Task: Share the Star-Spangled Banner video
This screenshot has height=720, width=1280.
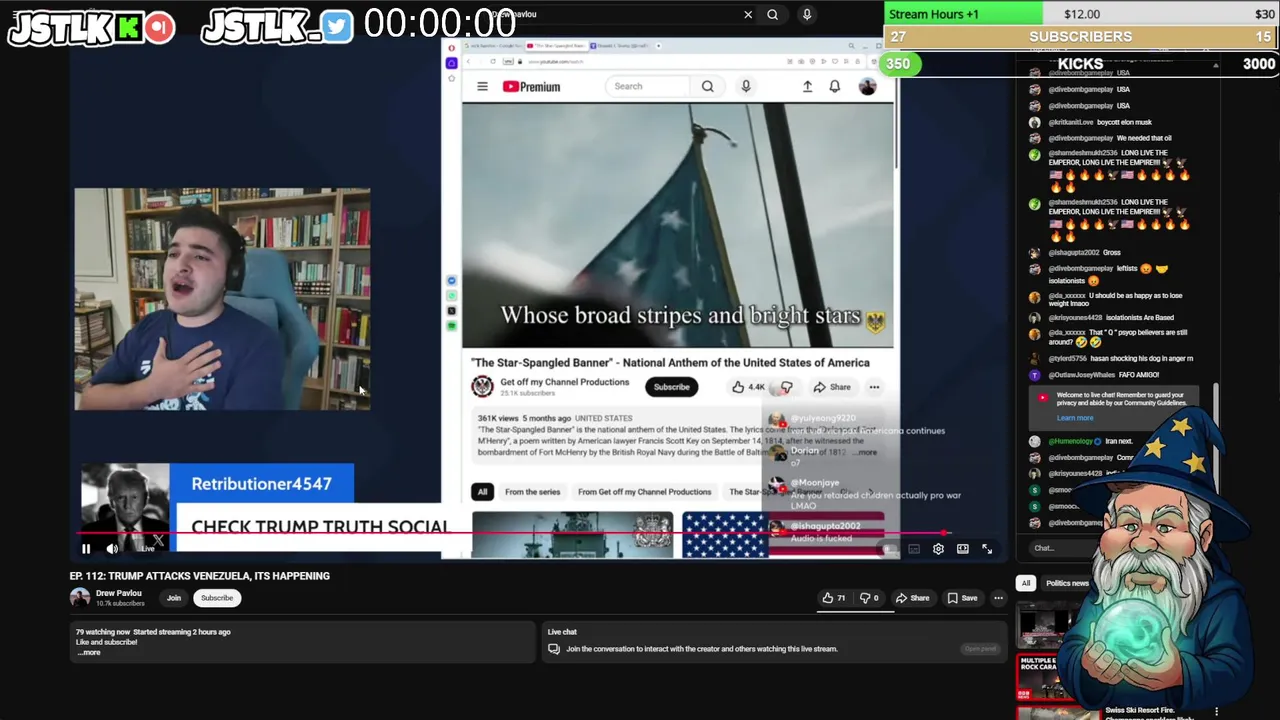Action: (x=832, y=387)
